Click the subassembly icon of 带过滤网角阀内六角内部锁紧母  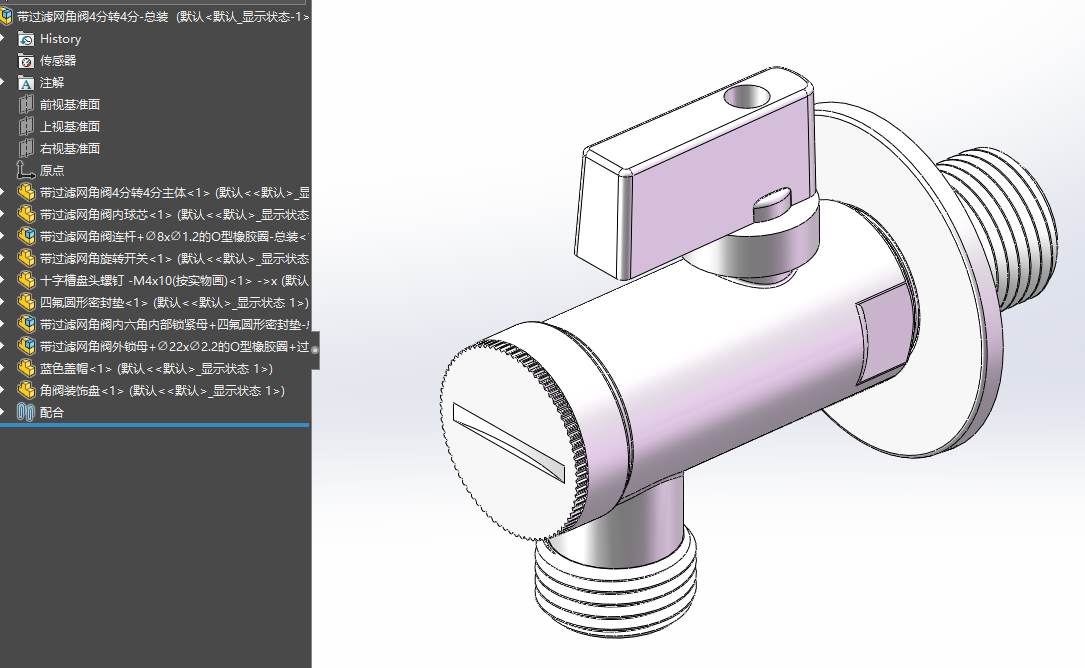(26, 325)
